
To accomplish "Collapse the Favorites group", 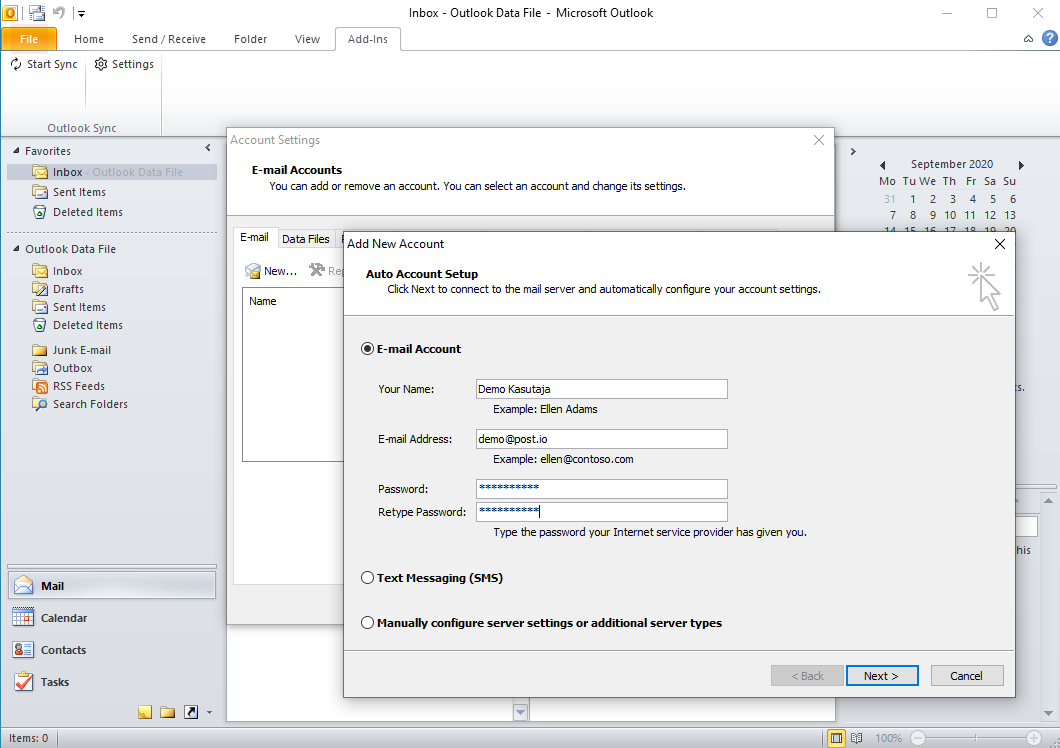I will click(x=16, y=151).
